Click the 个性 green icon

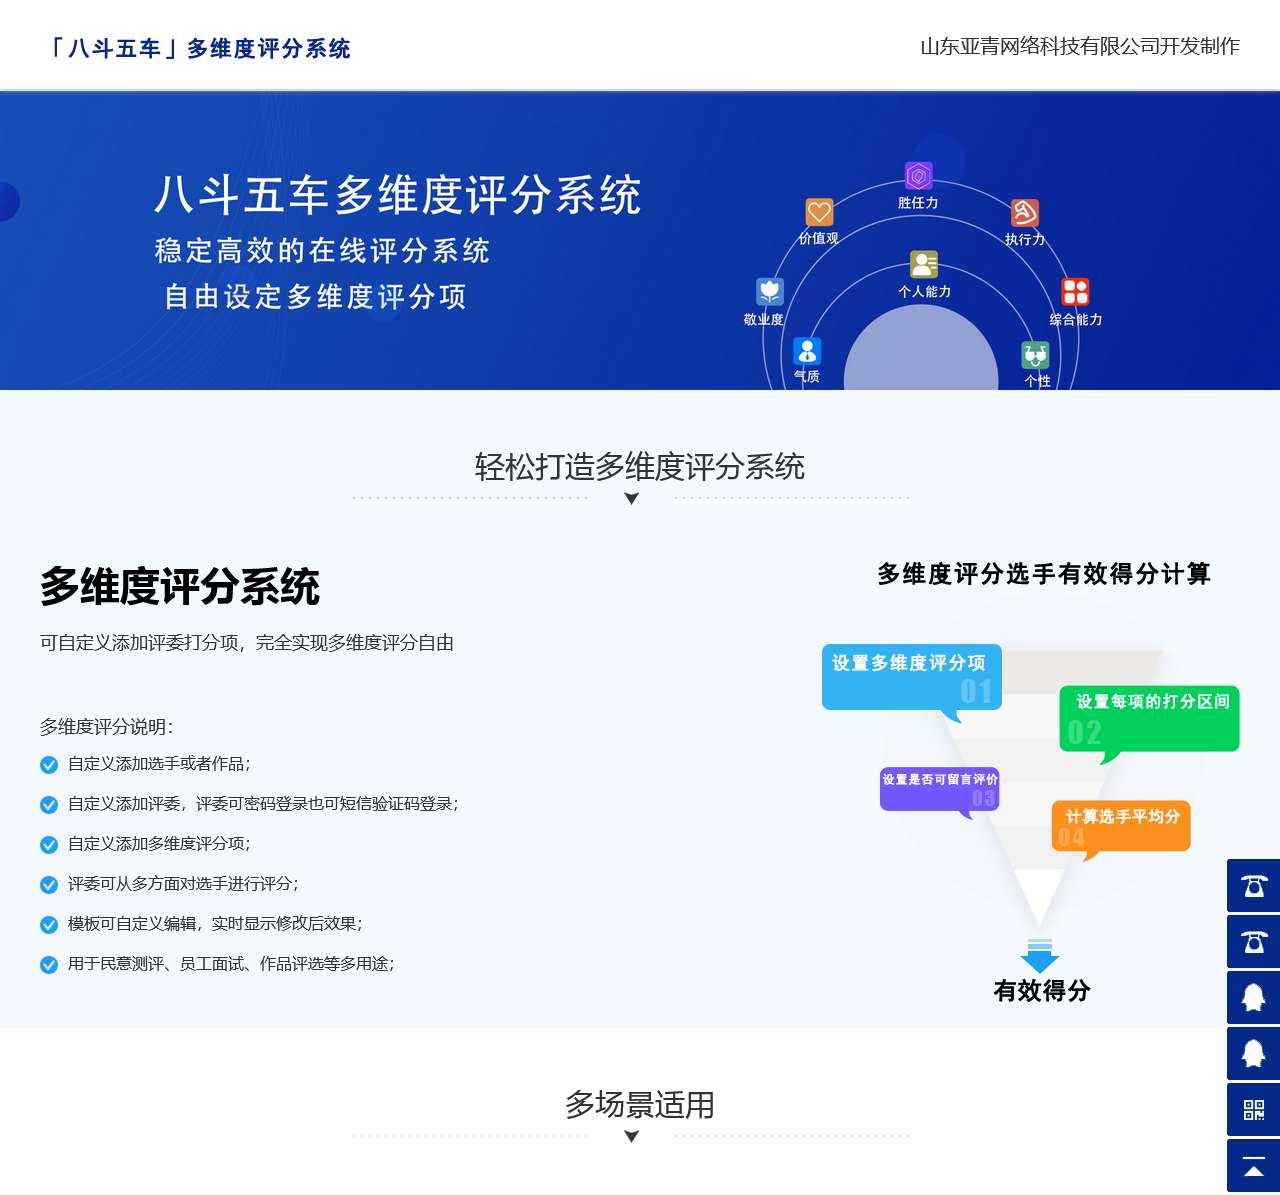1035,355
